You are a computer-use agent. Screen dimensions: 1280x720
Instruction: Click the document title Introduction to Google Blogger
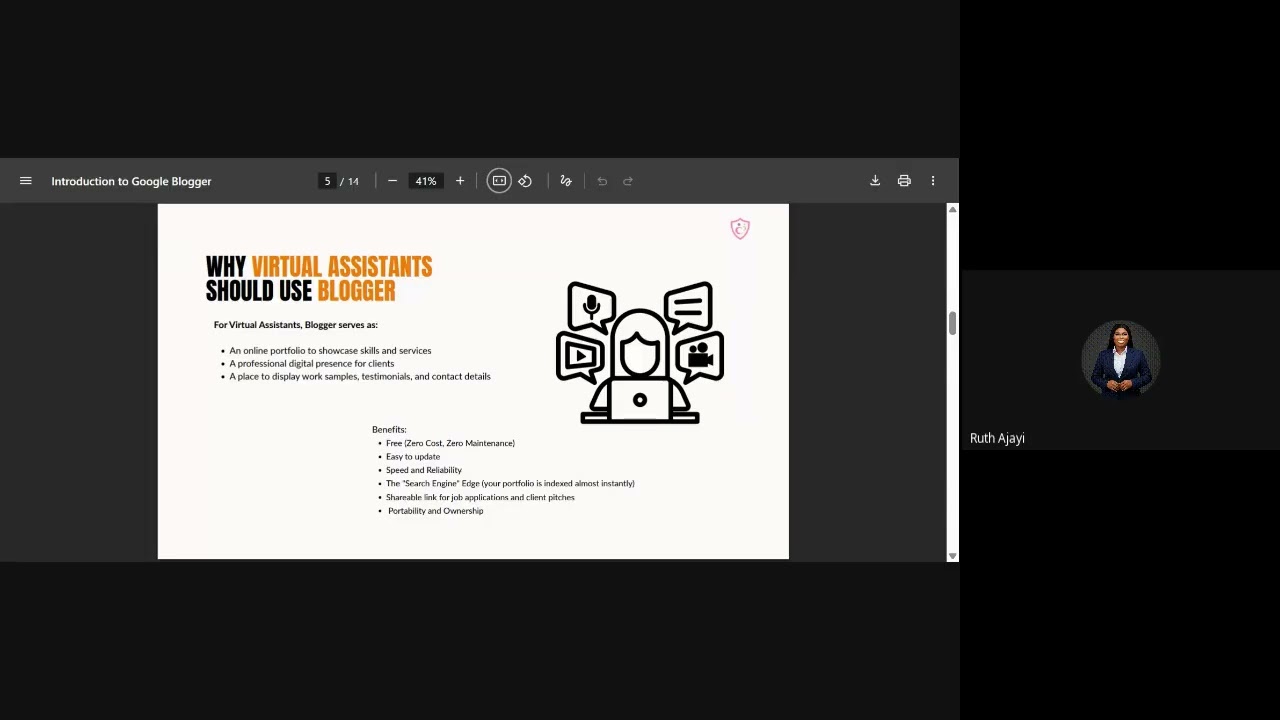(131, 181)
